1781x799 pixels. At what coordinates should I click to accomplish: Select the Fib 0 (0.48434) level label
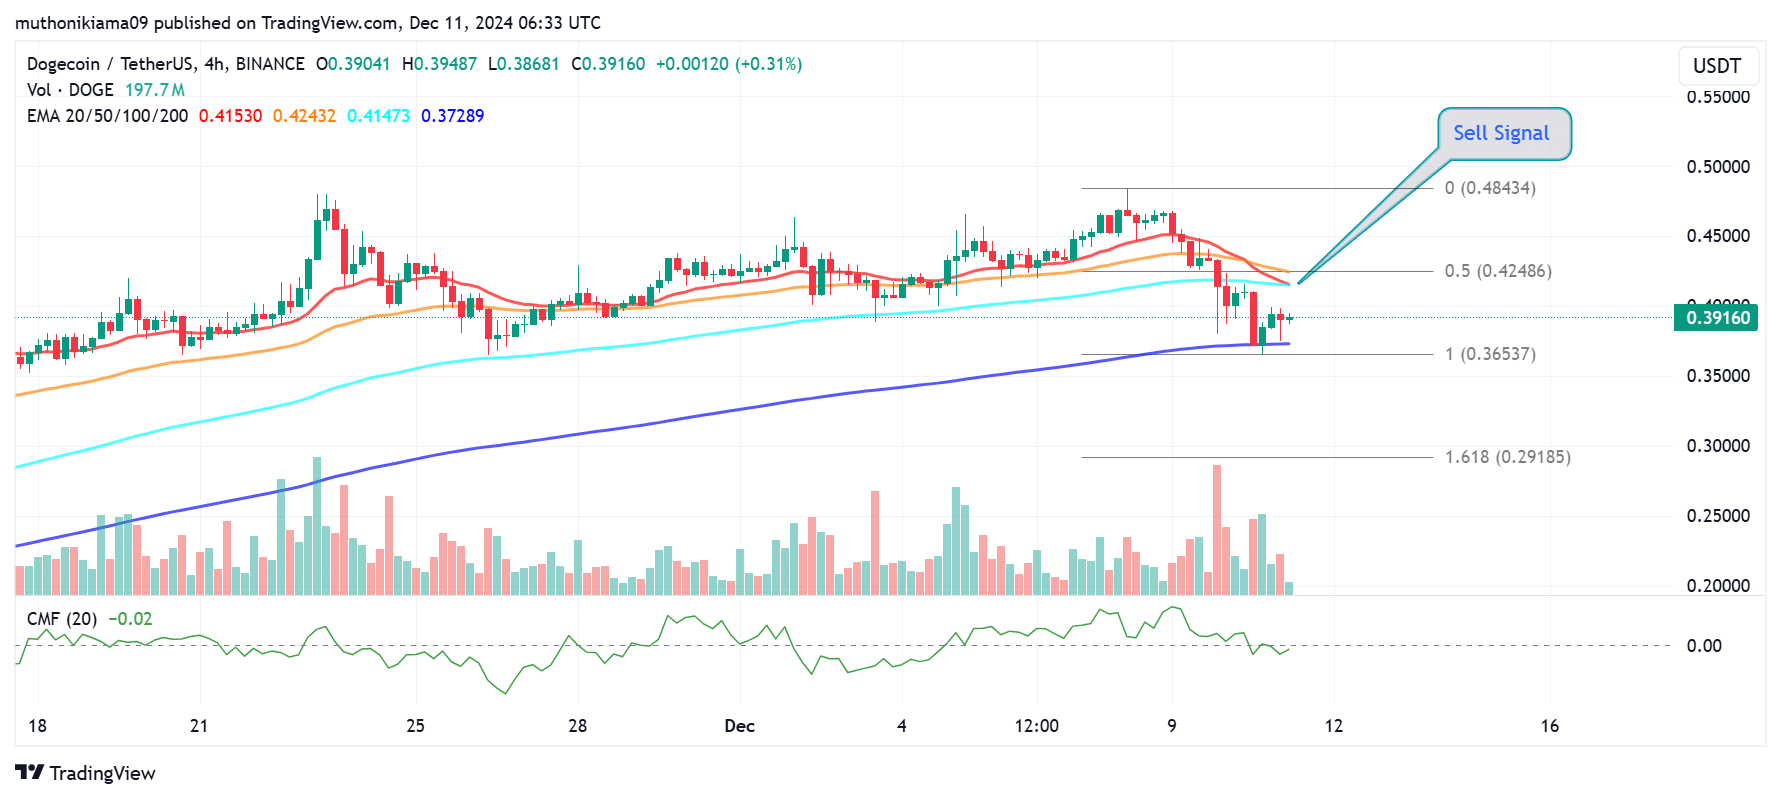tap(1489, 188)
